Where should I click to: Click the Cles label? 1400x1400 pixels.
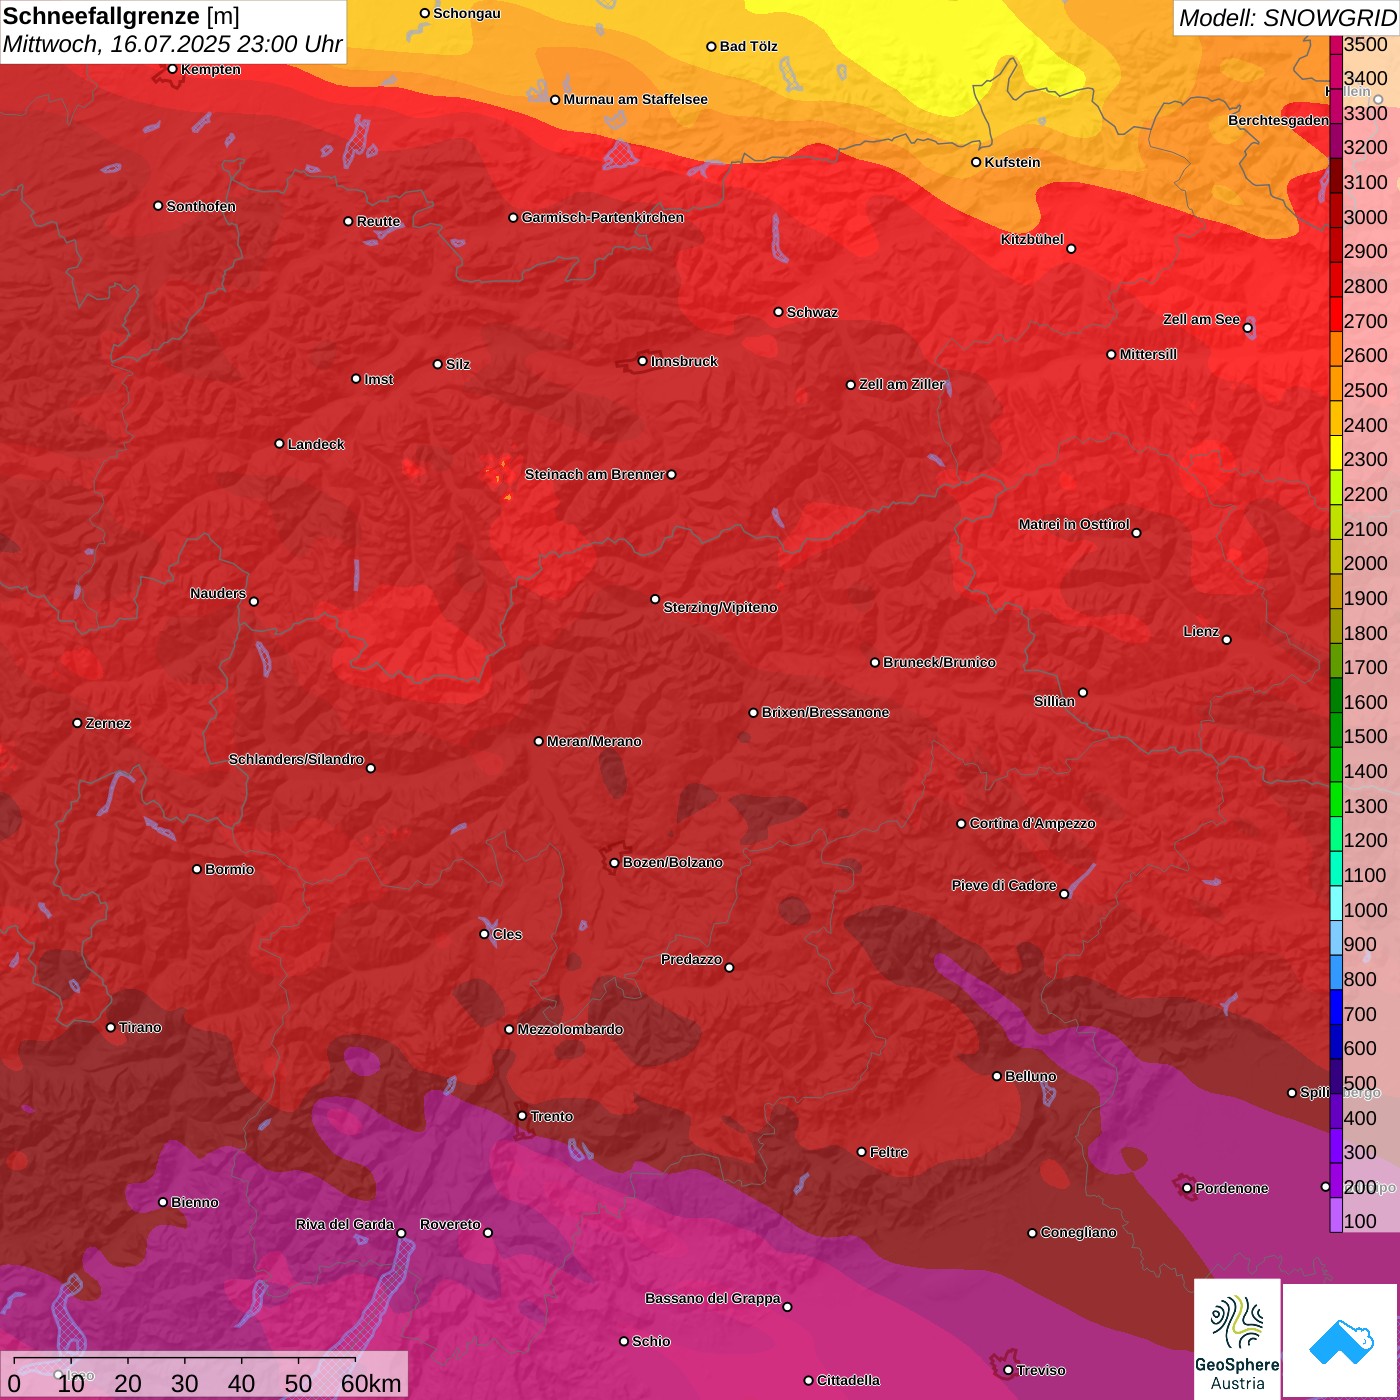pos(507,934)
